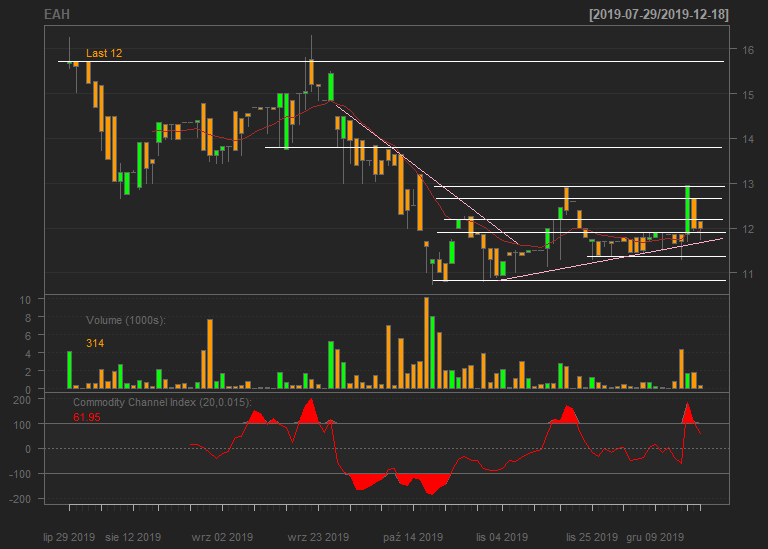Viewport: 768px width, 549px height.
Task: Click date label 'sie 12 2019'
Action: pyautogui.click(x=133, y=537)
